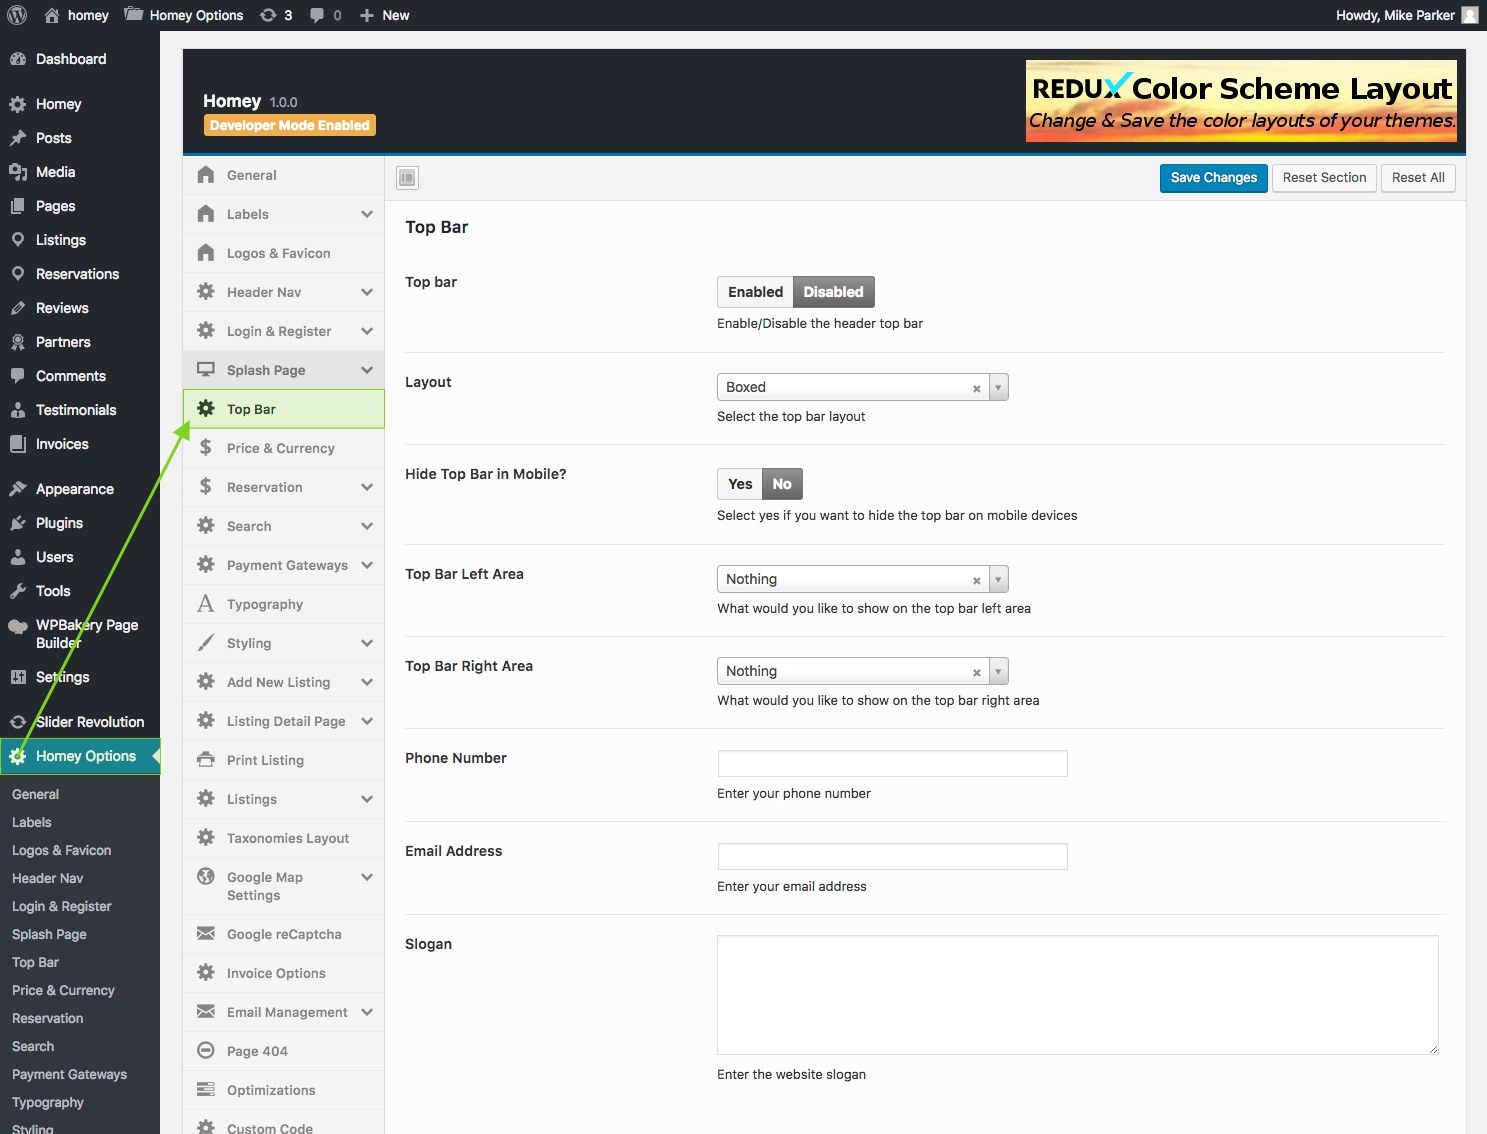The image size is (1487, 1134).
Task: Click the Optimizations lines icon
Action: [205, 1089]
